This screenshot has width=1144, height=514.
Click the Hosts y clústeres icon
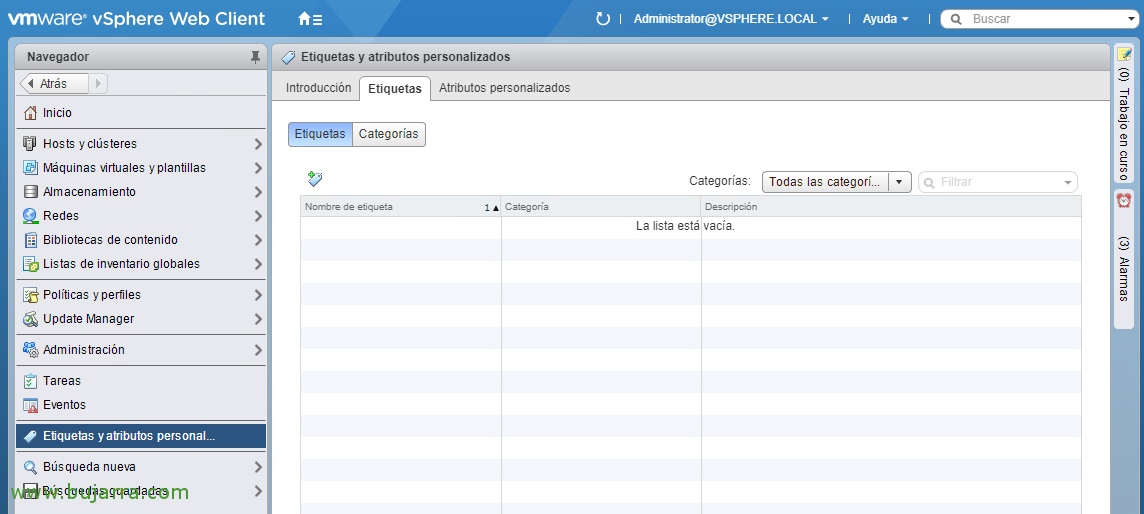30,144
